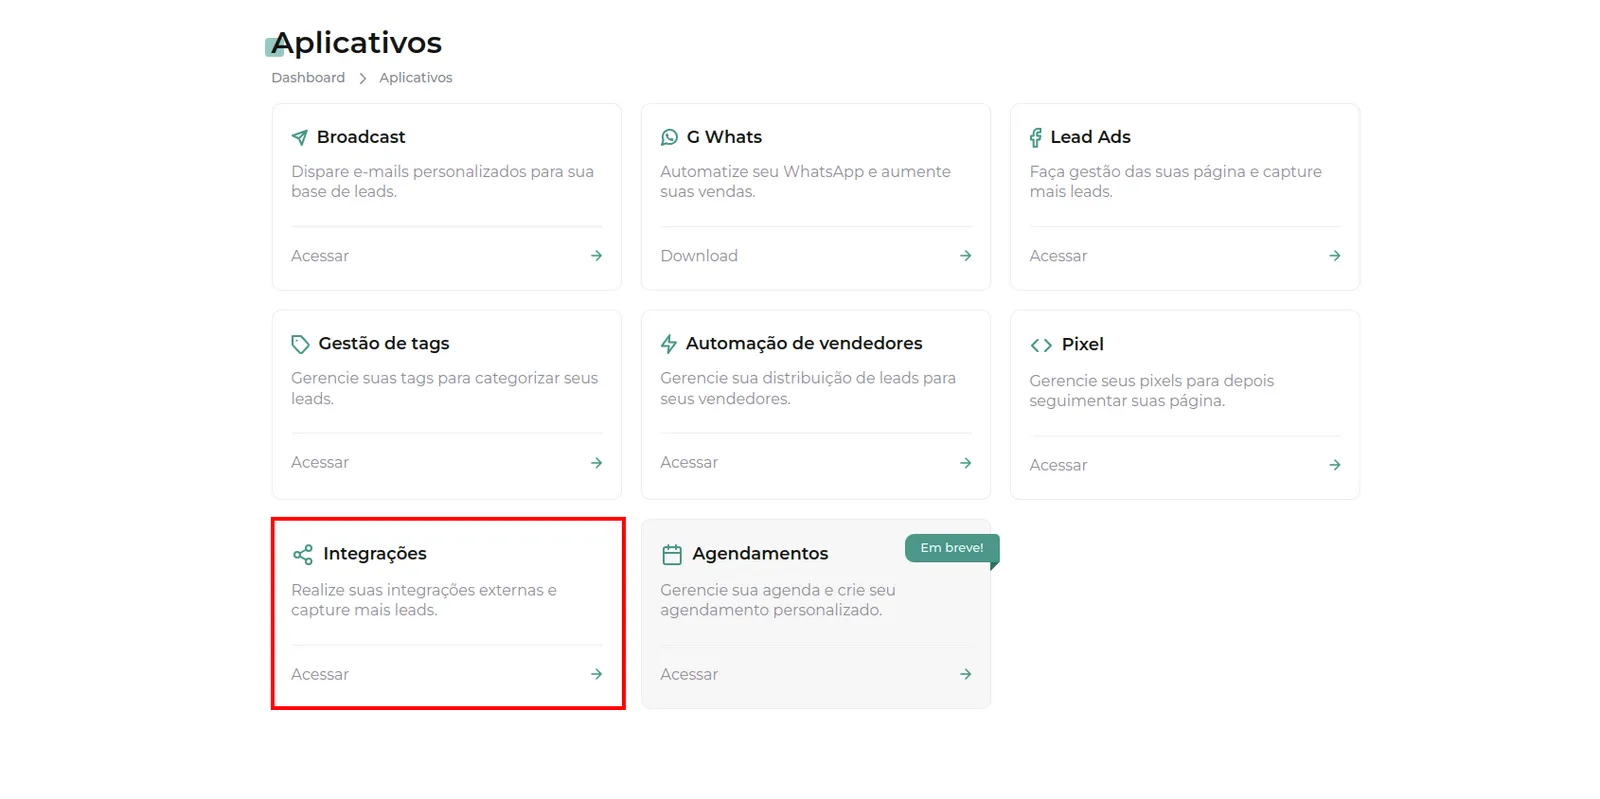Click Download in the G Whats card
The width and height of the screenshot is (1600, 799).
coord(699,256)
